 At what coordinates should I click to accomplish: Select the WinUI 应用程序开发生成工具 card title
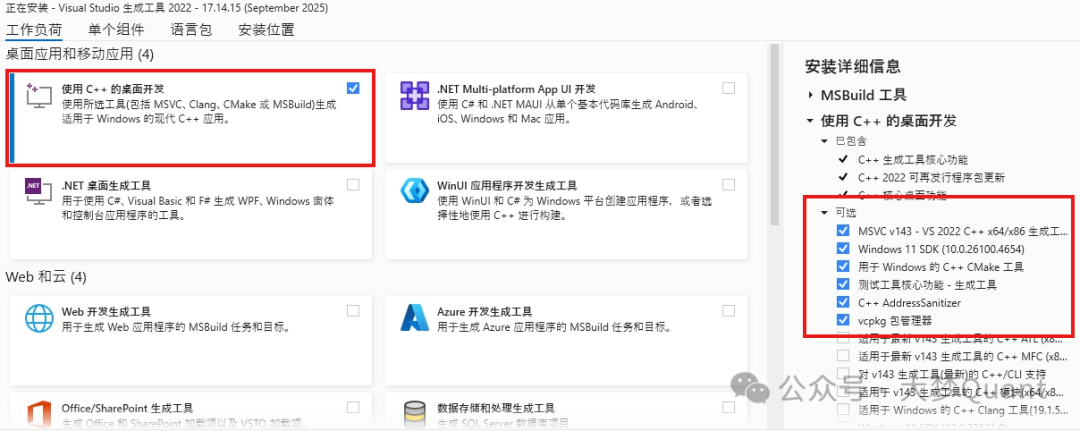pos(507,186)
